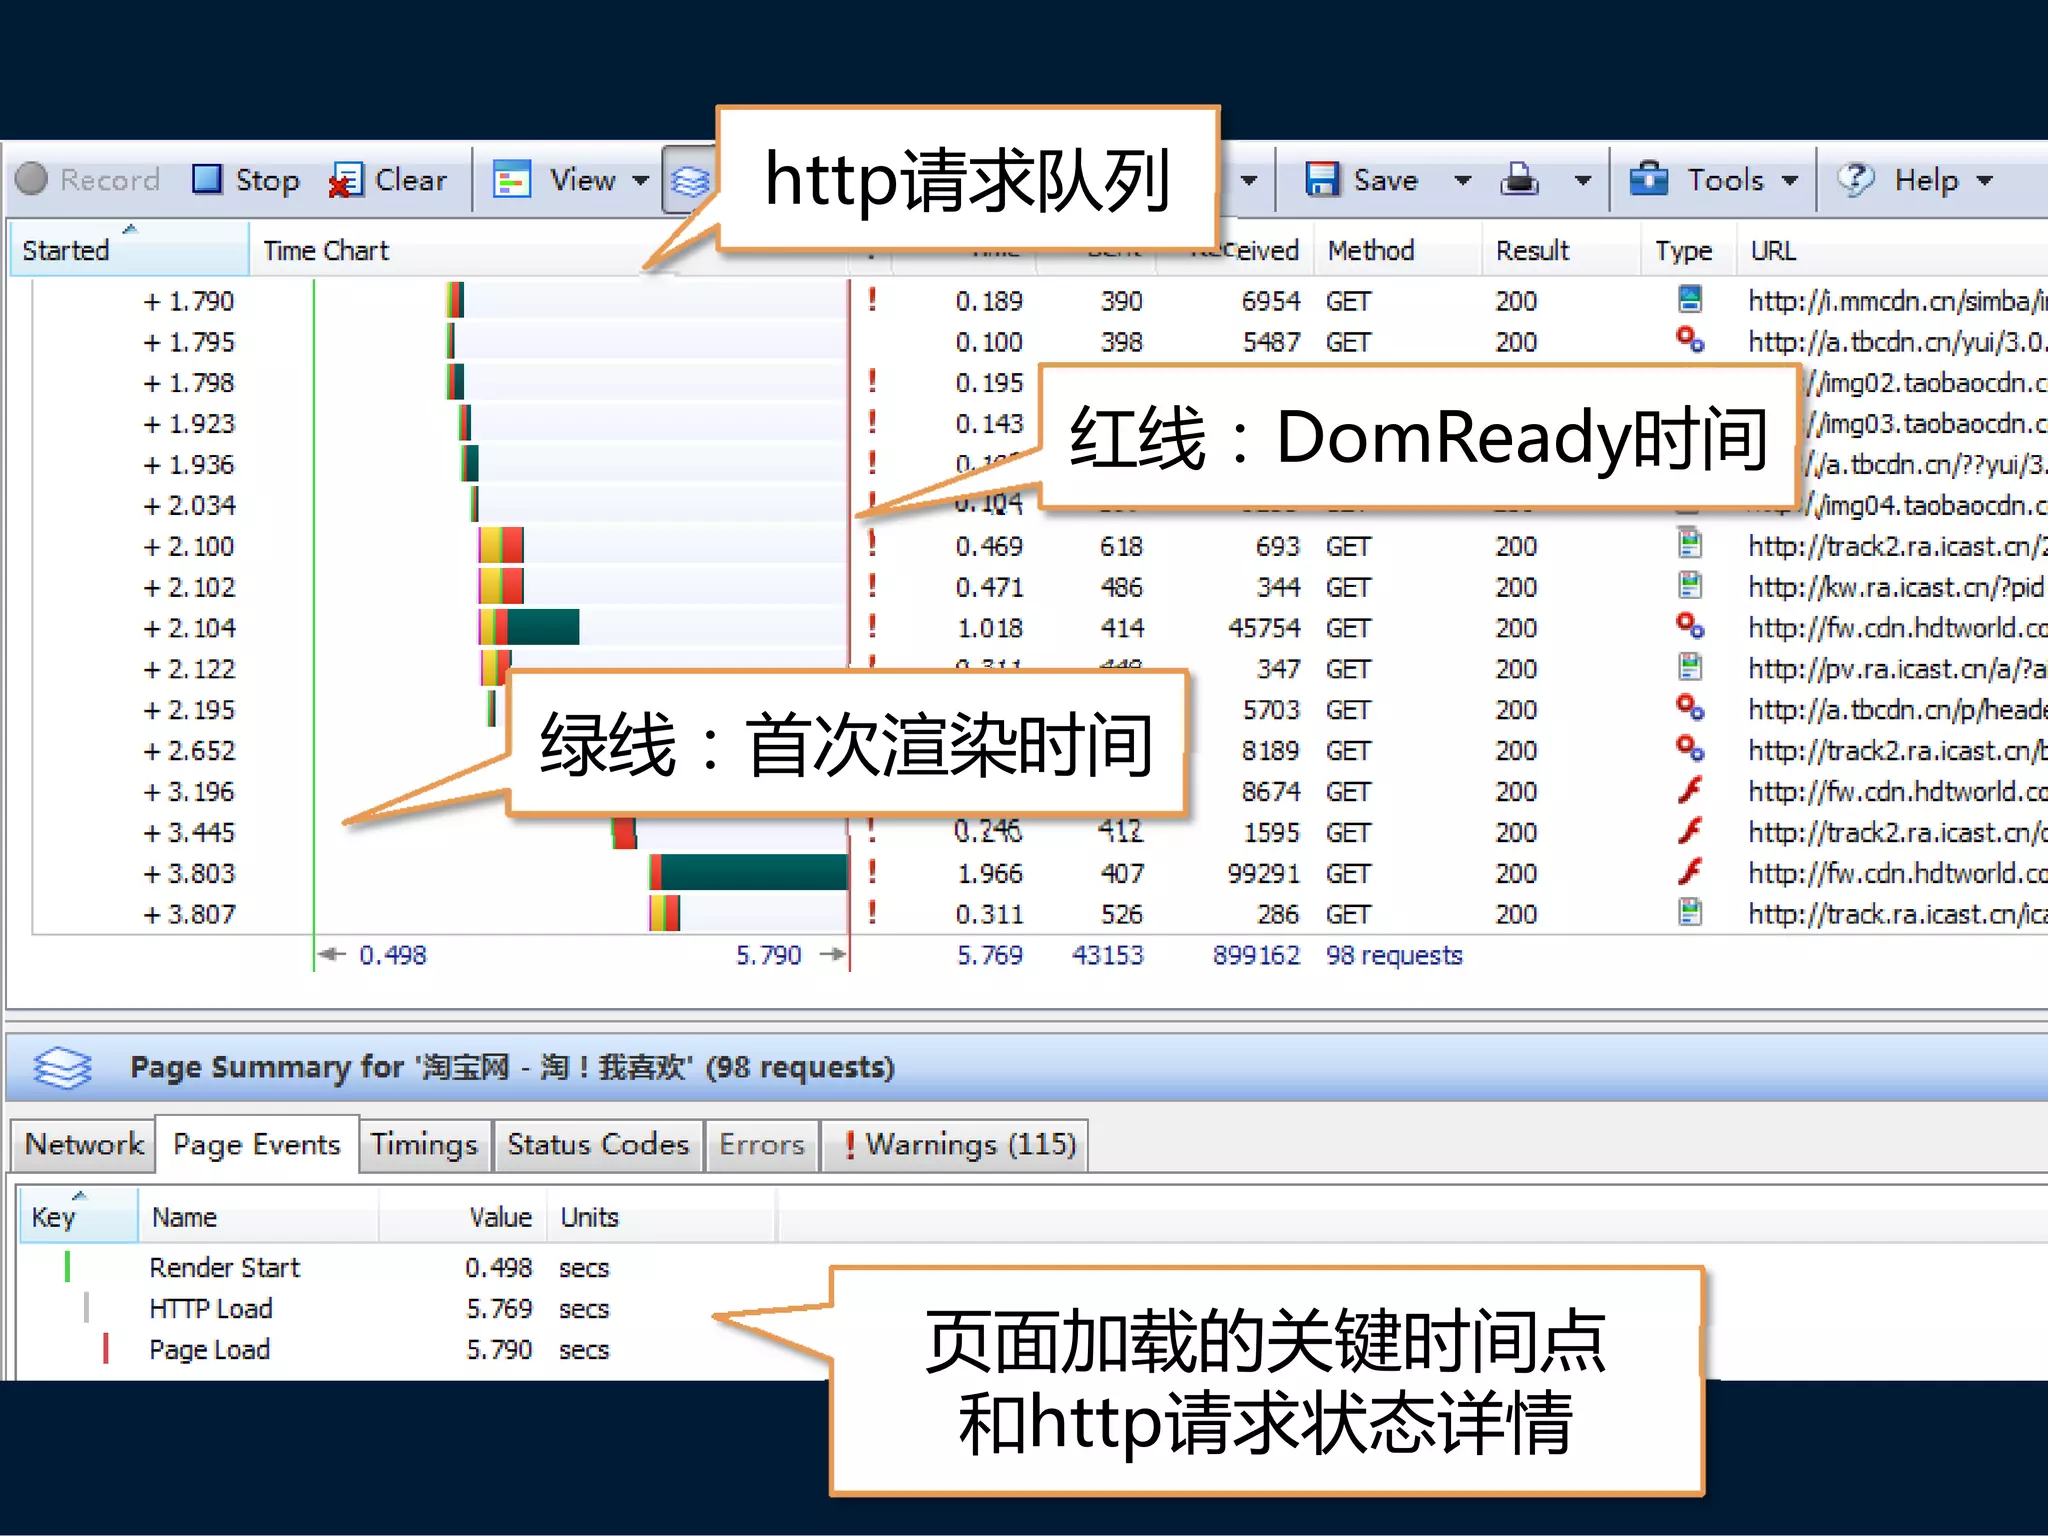Screen dimensions: 2048x1536
Task: Click the received value 99291
Action: pyautogui.click(x=1263, y=873)
